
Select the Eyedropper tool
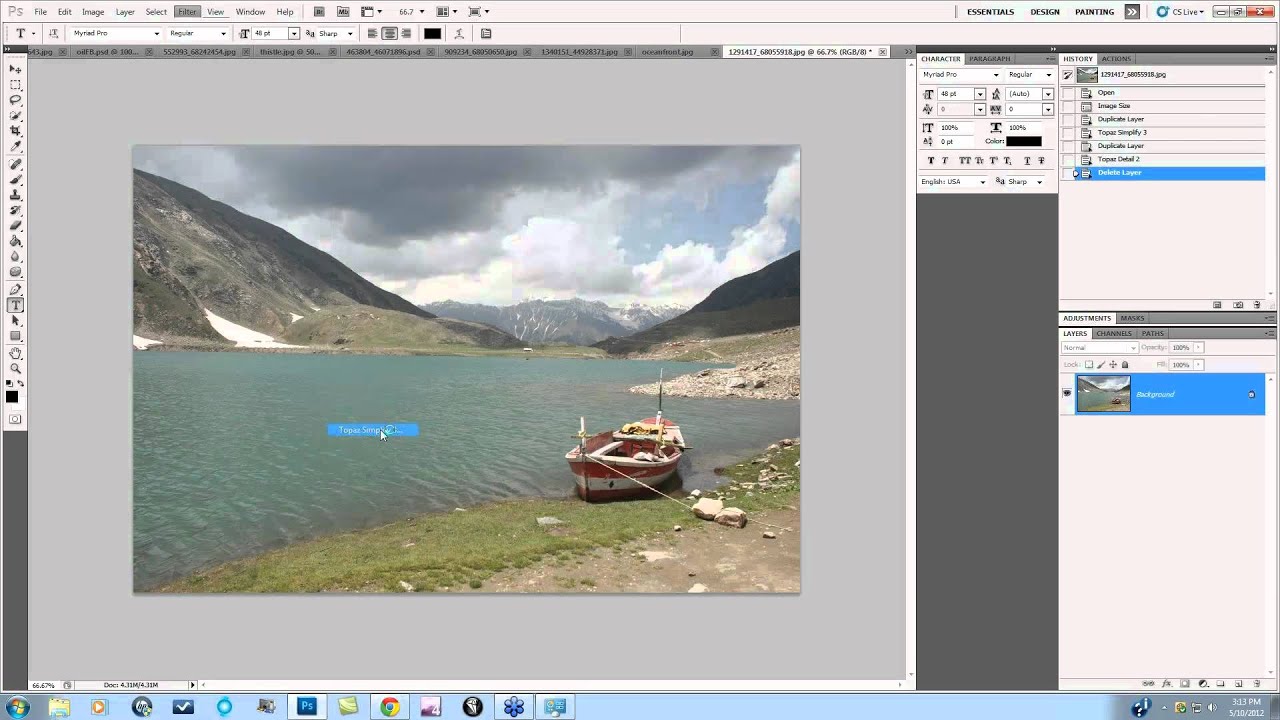coord(15,147)
